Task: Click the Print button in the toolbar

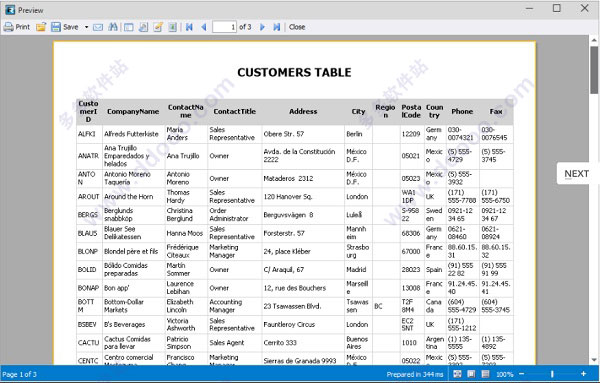Action: point(16,27)
